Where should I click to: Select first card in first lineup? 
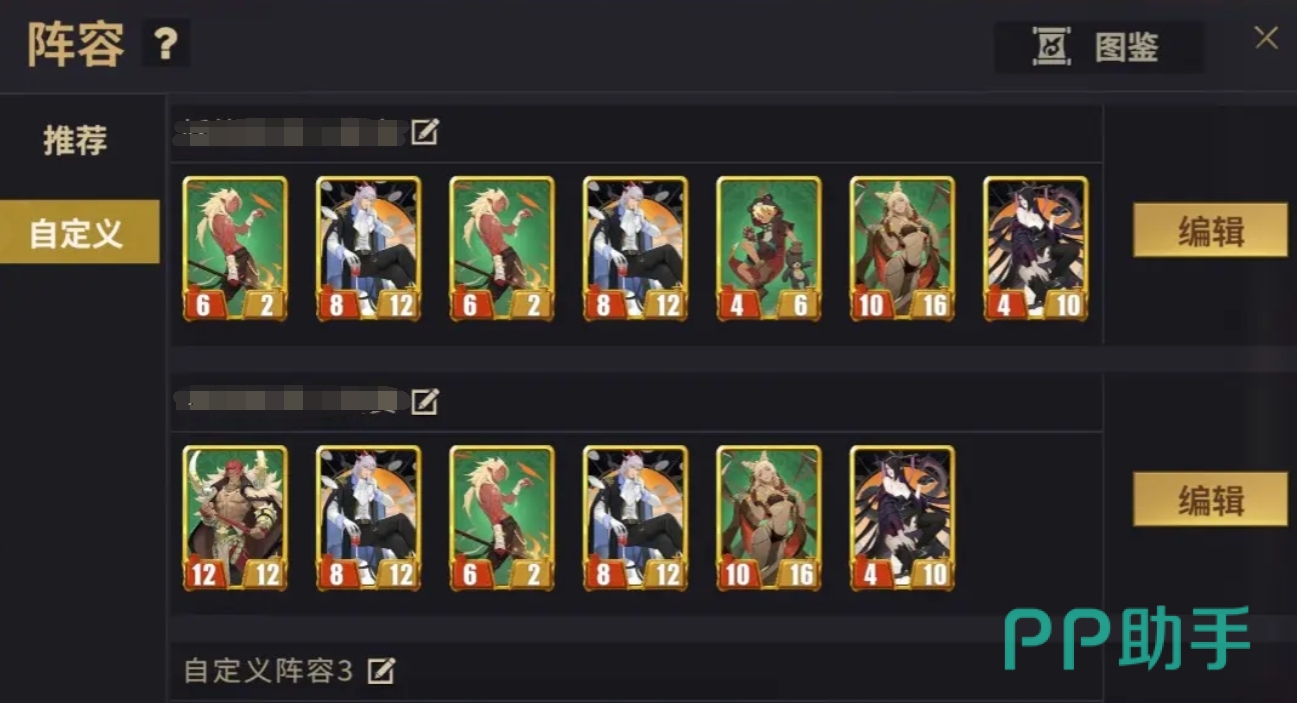[x=235, y=249]
